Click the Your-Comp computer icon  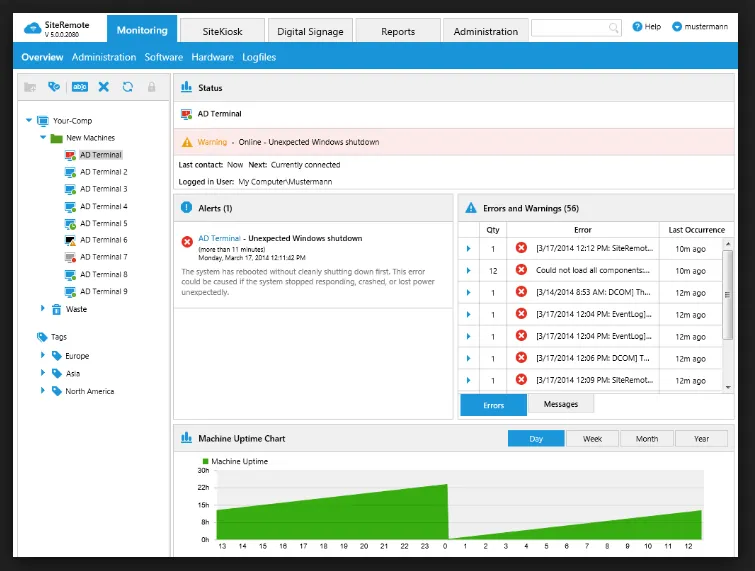pos(43,120)
